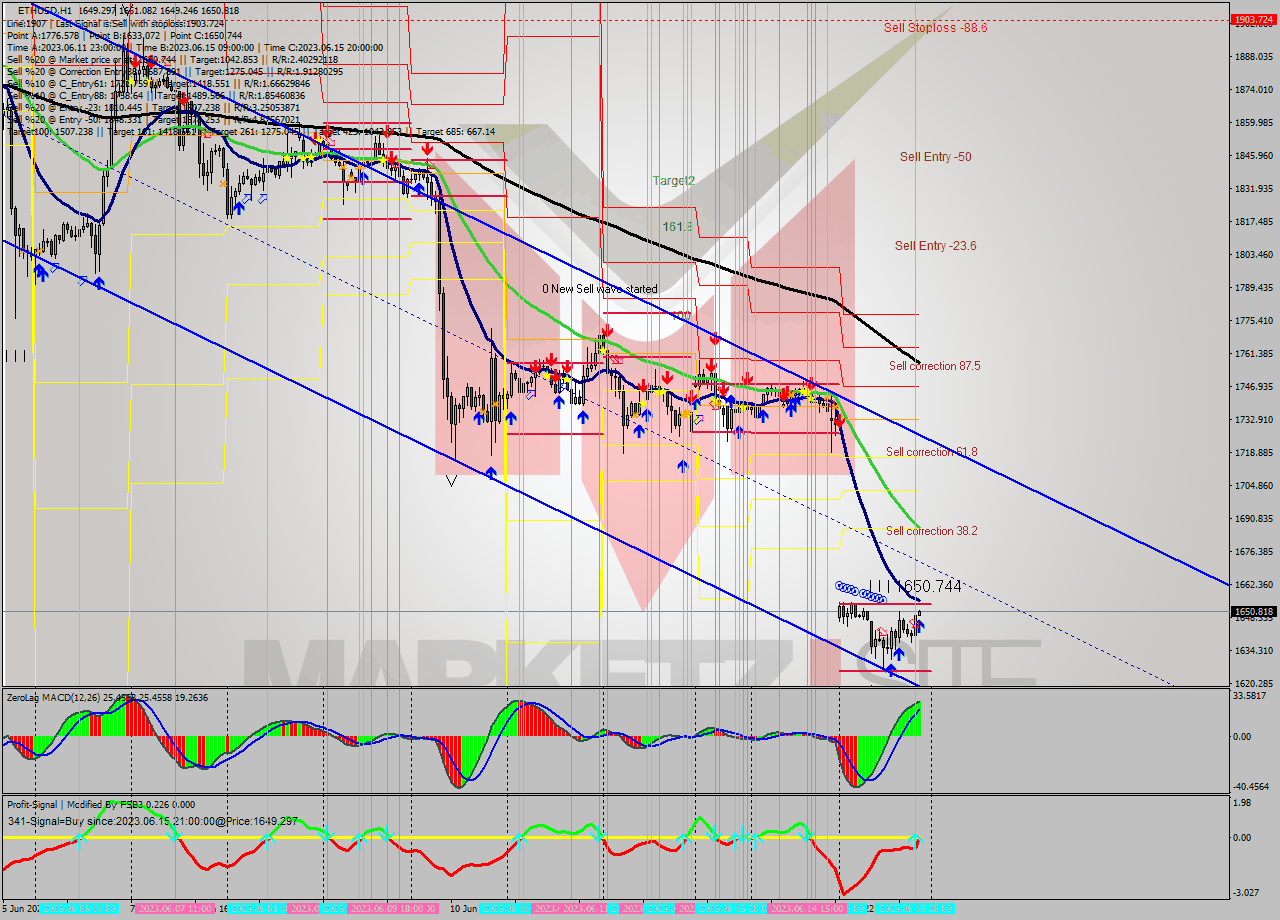Click the 1634.310 price axis value
1280x920 pixels.
click(1253, 651)
